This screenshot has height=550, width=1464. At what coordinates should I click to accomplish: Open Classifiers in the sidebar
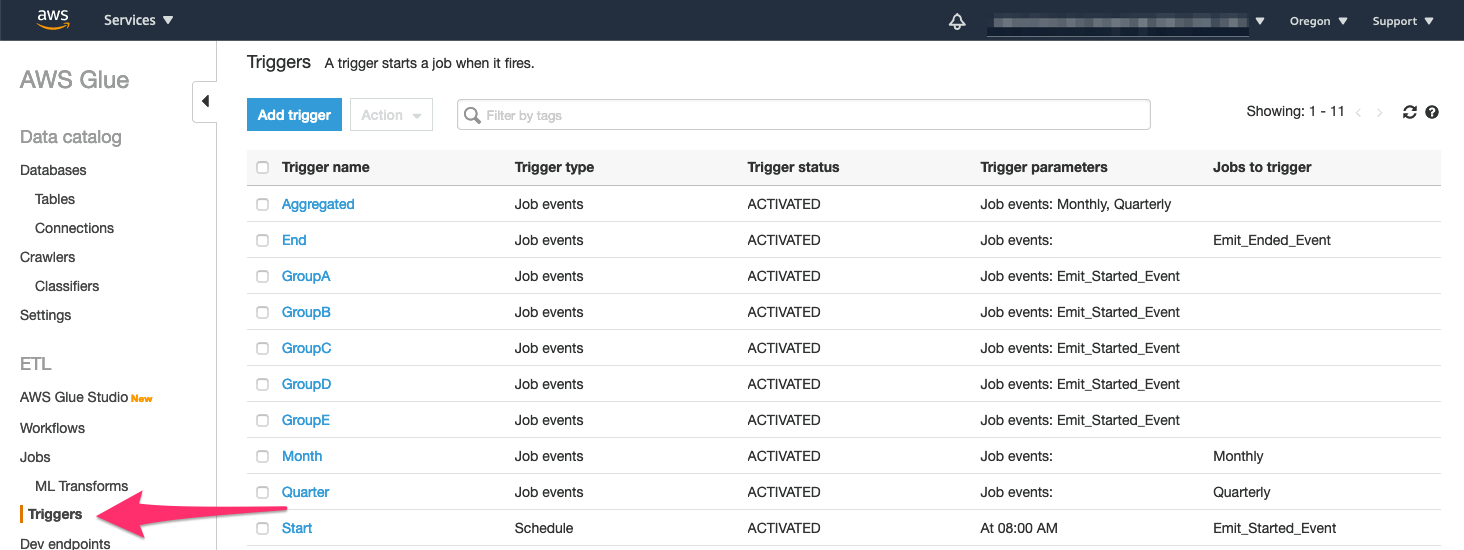coord(67,286)
